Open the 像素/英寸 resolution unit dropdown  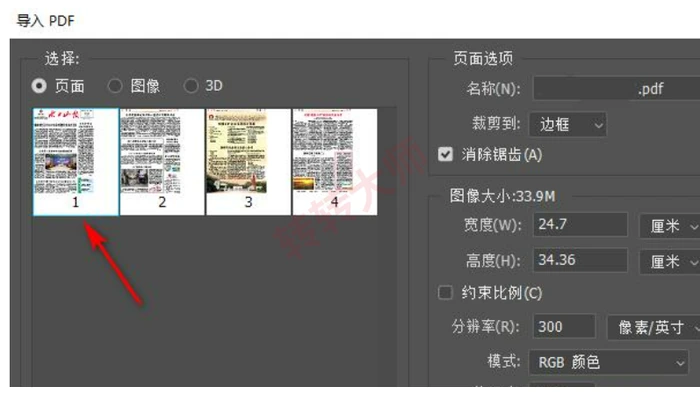[x=653, y=327]
